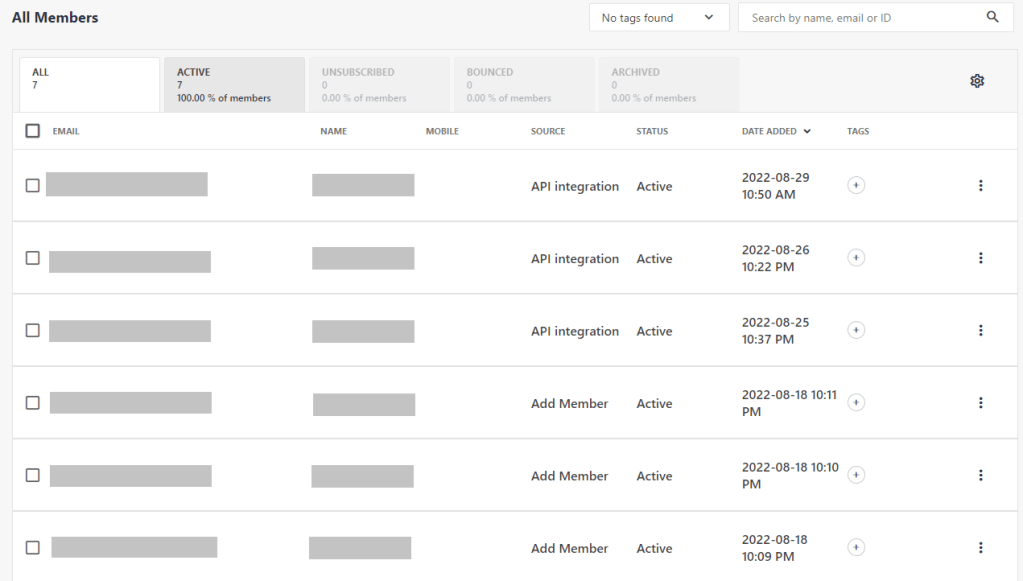Screen dimensions: 1023x581
Task: Open the Bounced members tab
Action: pos(523,85)
